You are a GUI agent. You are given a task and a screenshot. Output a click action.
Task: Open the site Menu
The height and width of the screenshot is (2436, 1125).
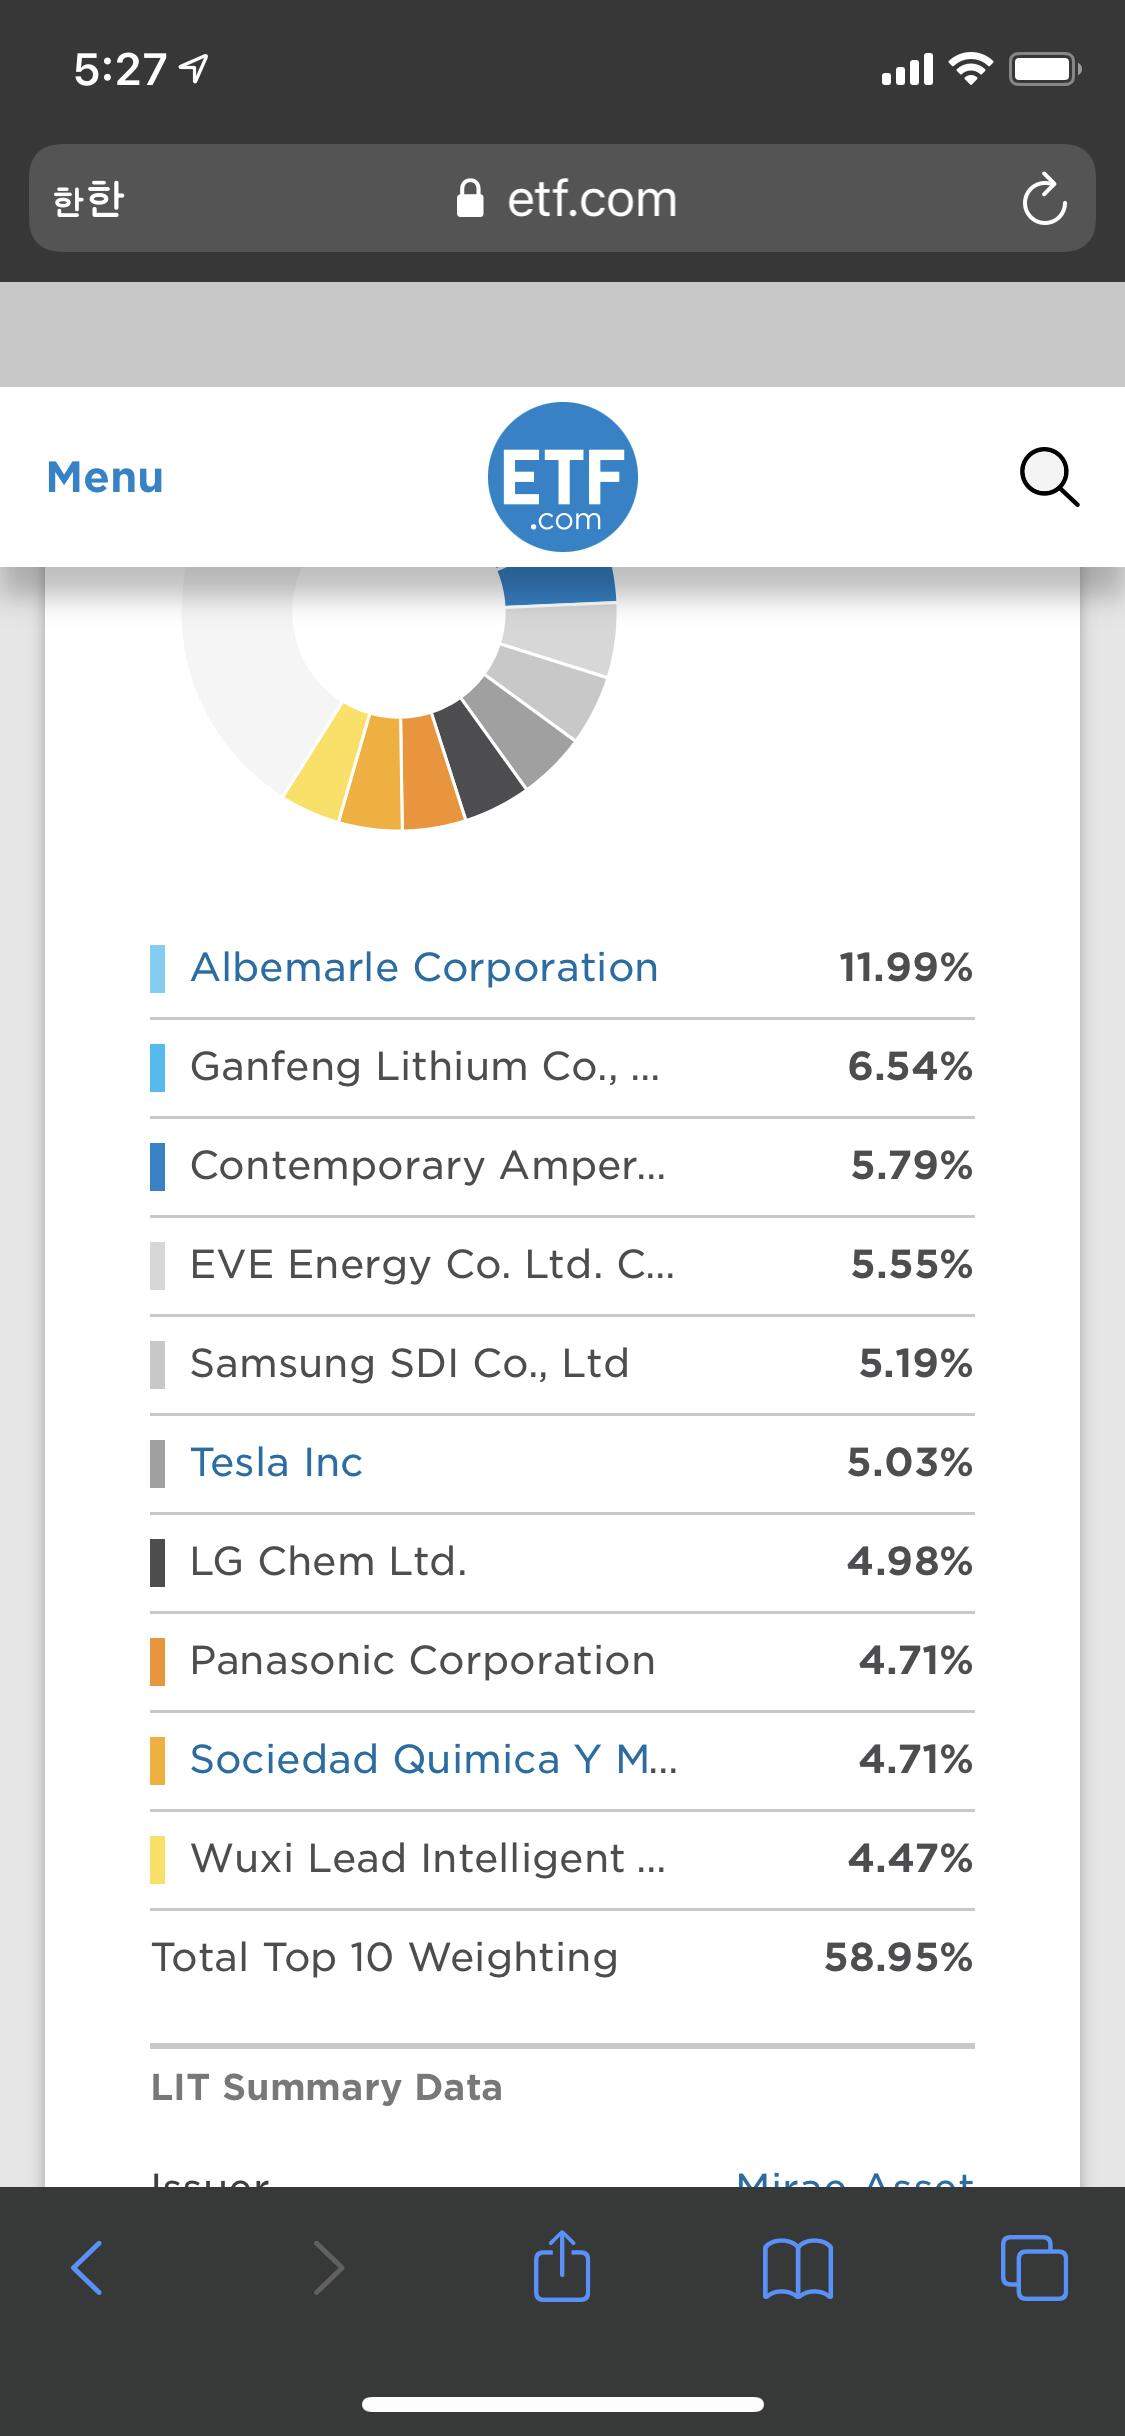pos(105,477)
